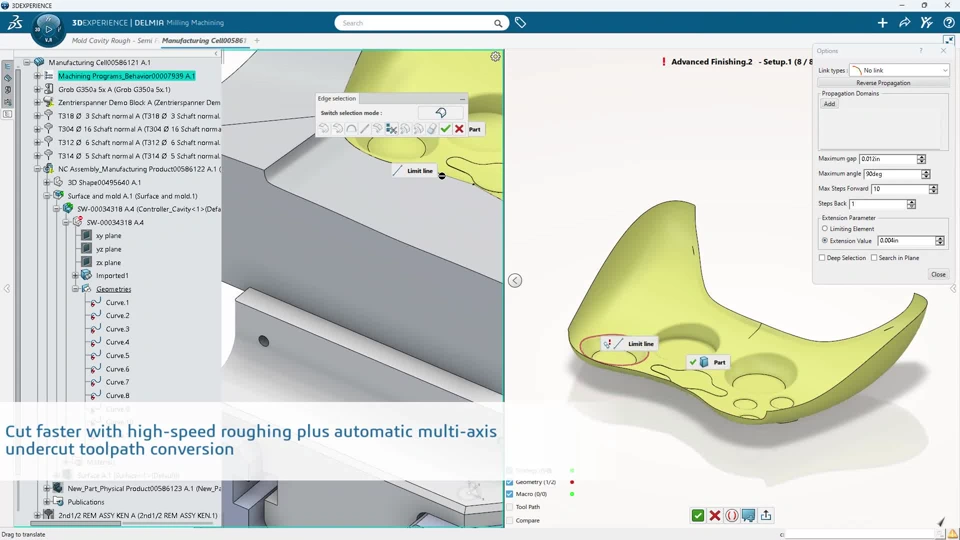This screenshot has height=540, width=960.
Task: Expand the Grob G350a 5x tree node
Action: click(37, 89)
